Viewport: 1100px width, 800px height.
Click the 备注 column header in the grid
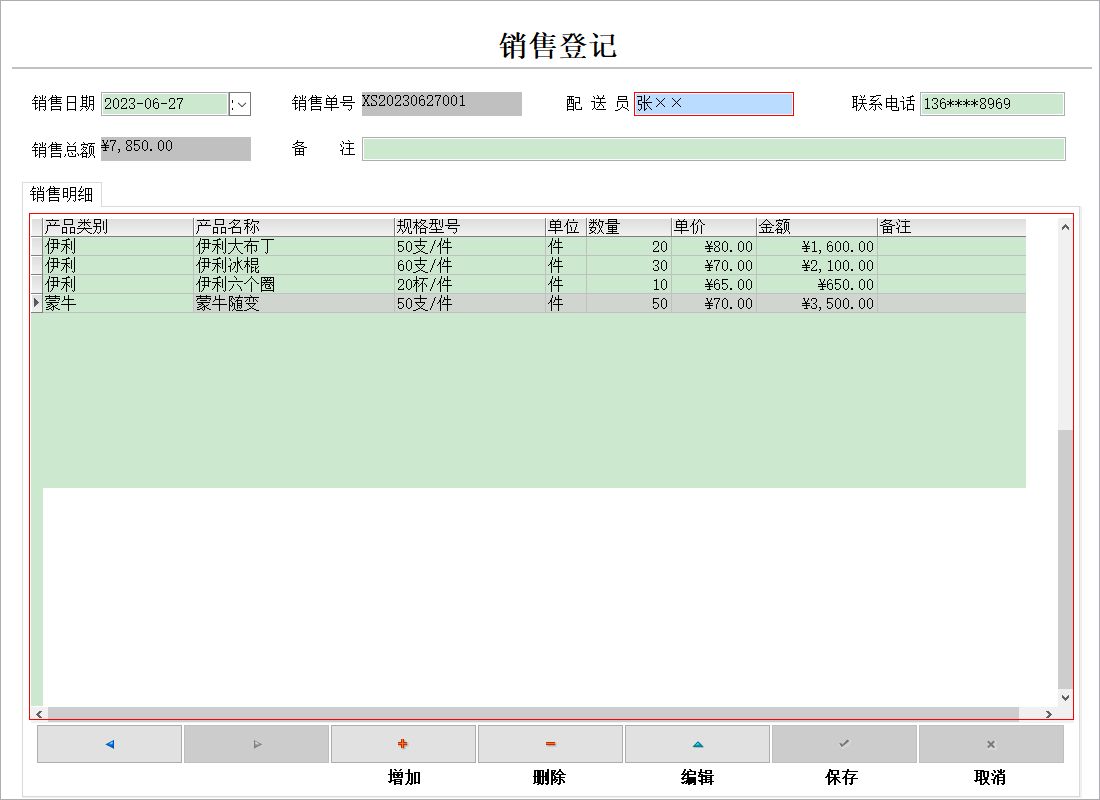(951, 227)
